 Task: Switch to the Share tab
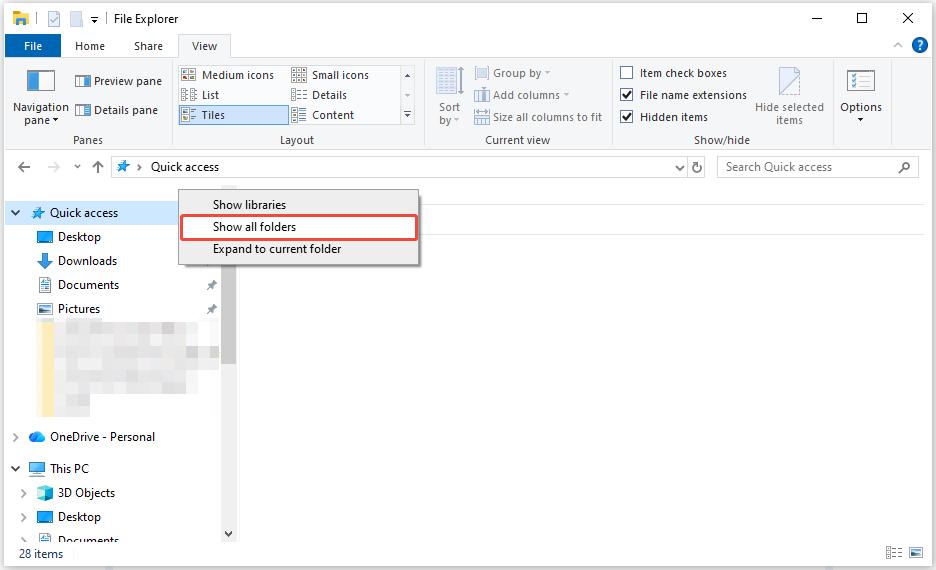148,46
